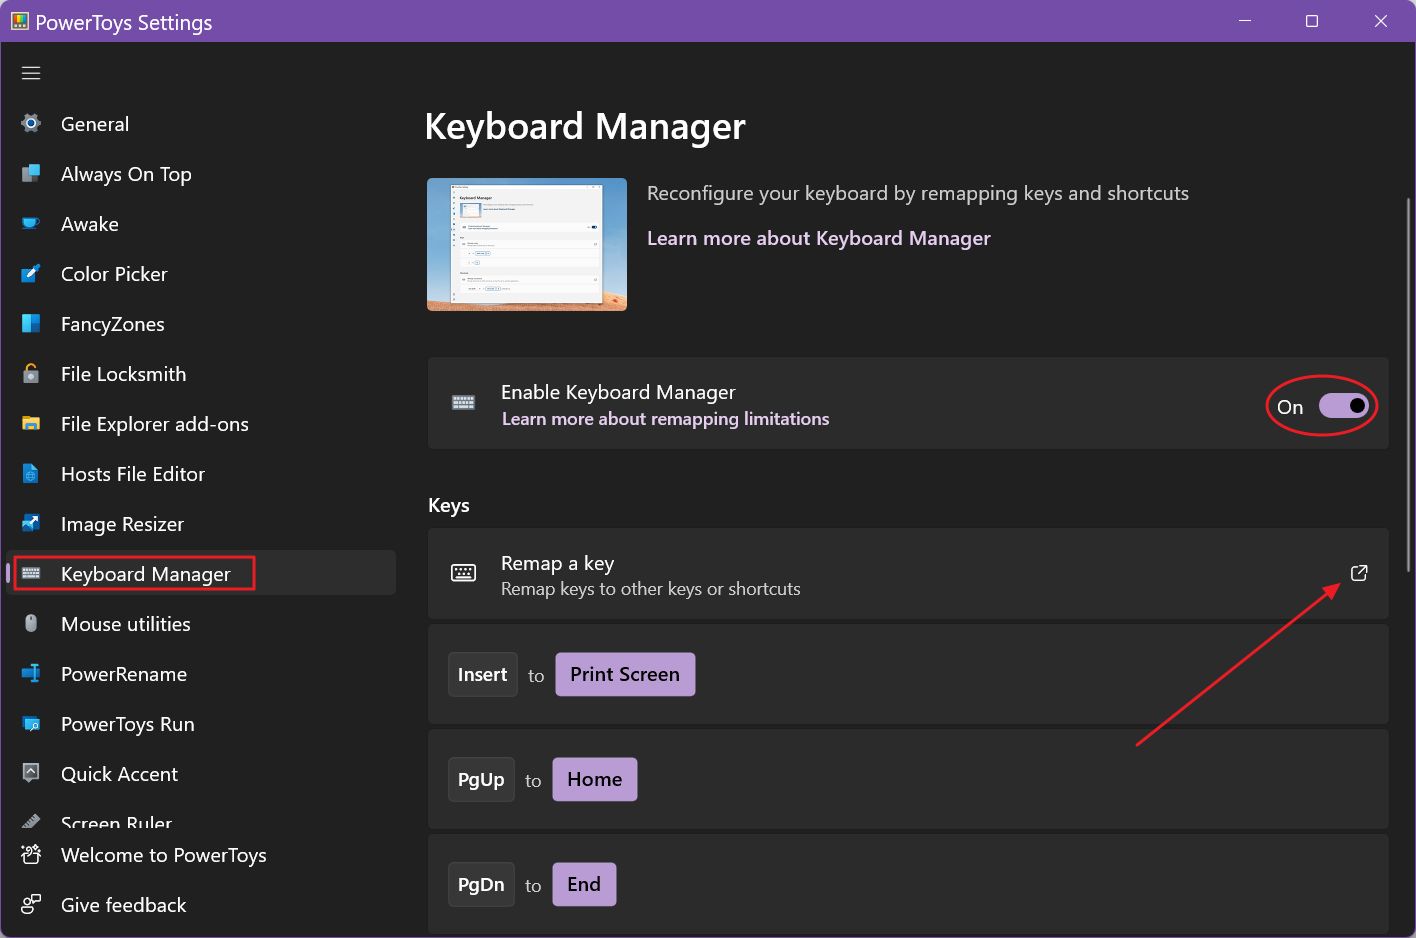Open Learn more about remapping limitations link
The height and width of the screenshot is (938, 1416).
click(x=665, y=419)
